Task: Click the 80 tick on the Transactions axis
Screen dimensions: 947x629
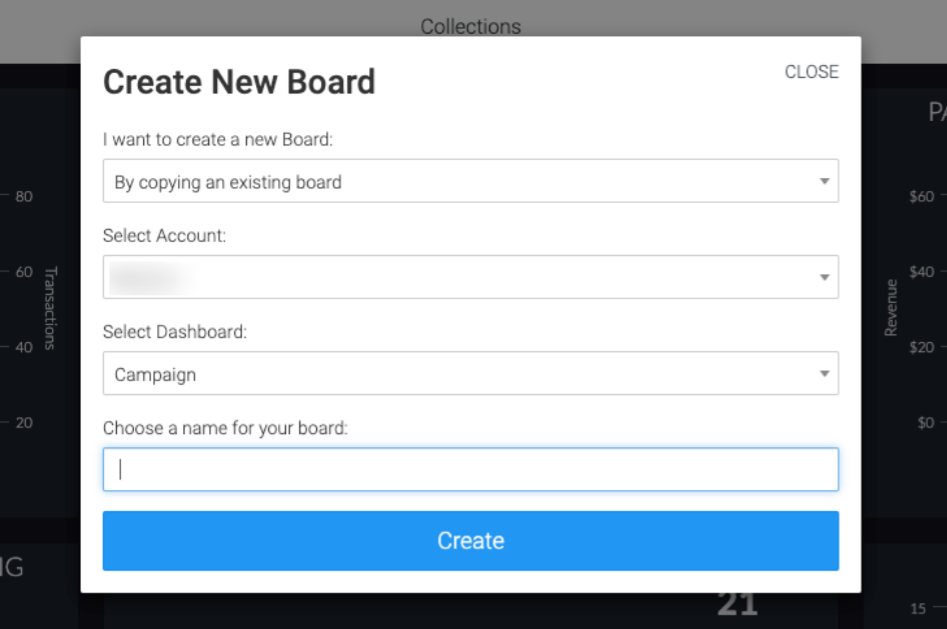Action: [x=24, y=196]
